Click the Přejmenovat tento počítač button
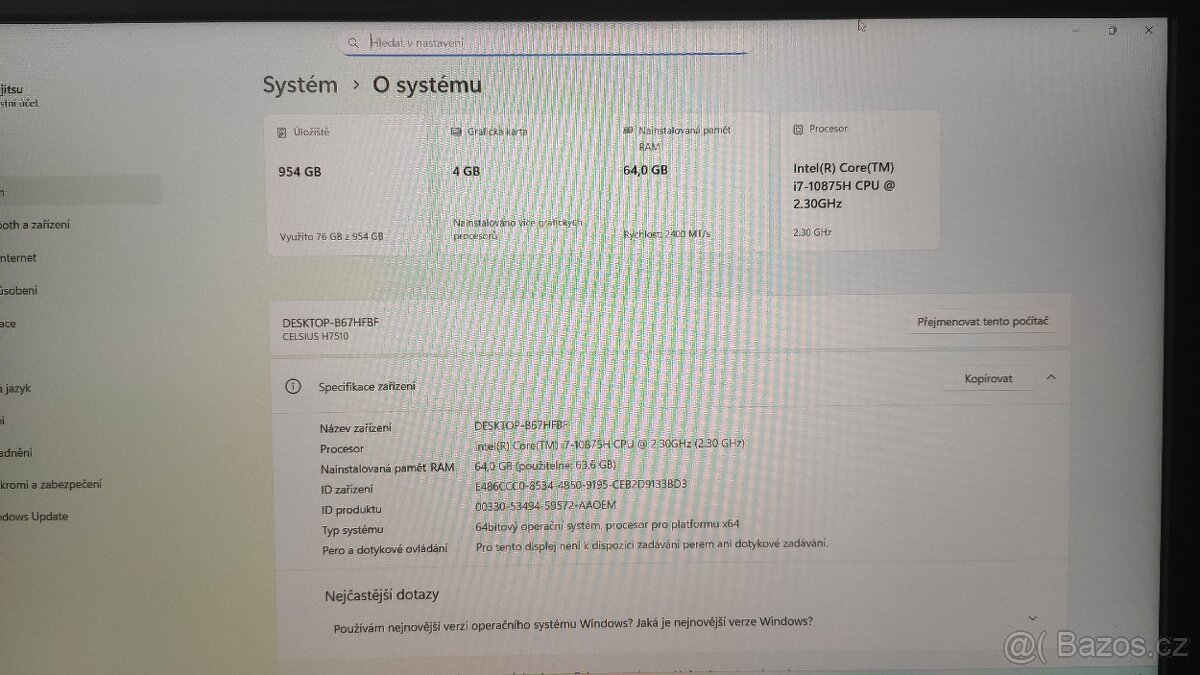The image size is (1200, 675). (982, 321)
